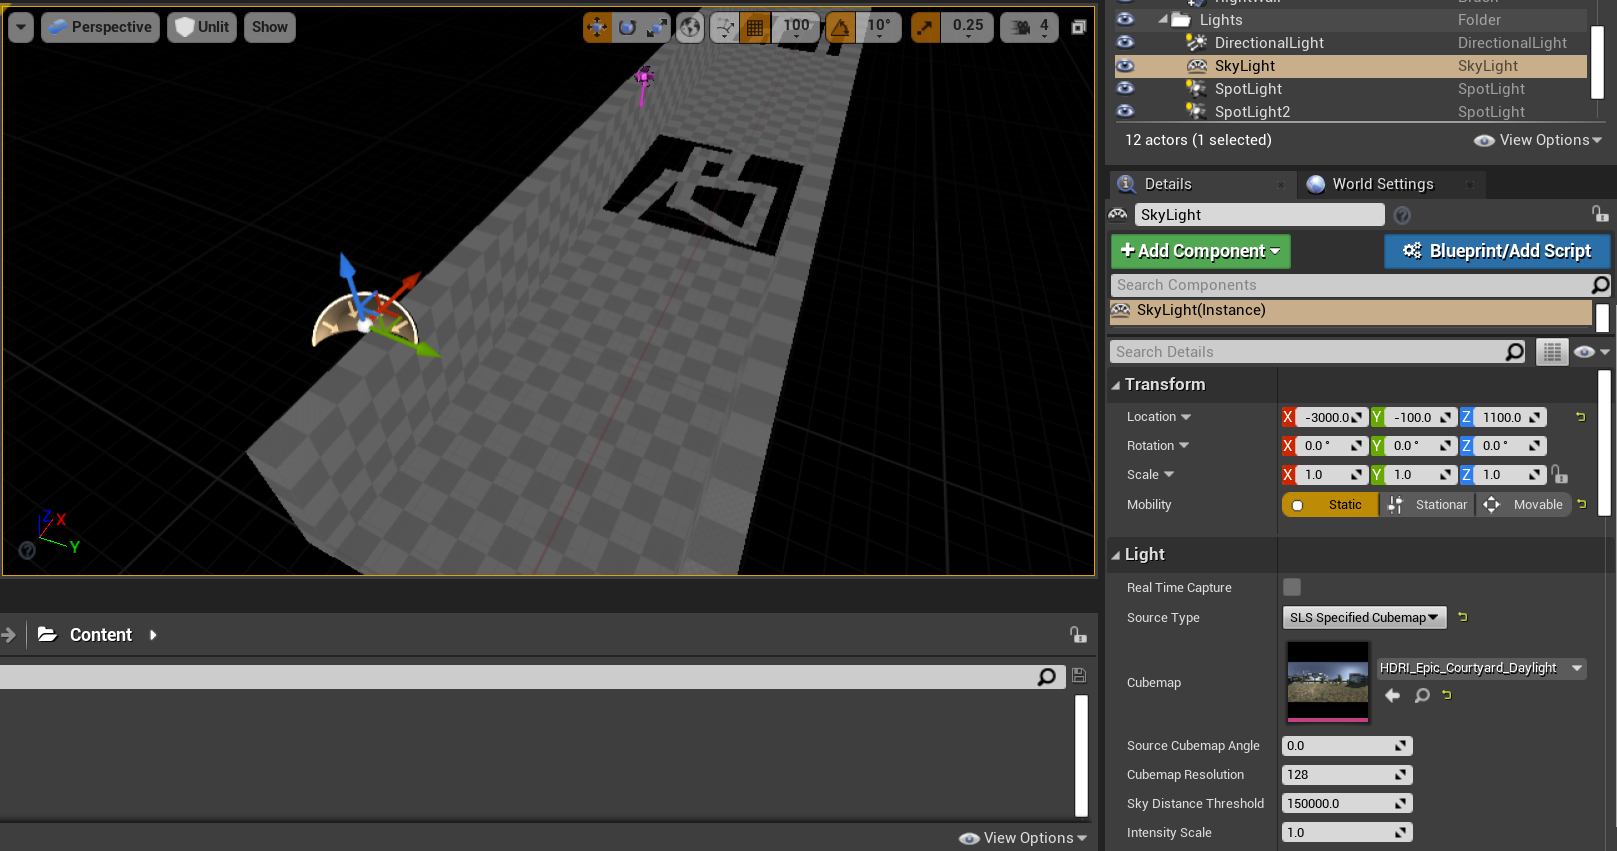This screenshot has height=851, width=1617.
Task: Select SkyLight(Instance) component
Action: pyautogui.click(x=1350, y=311)
